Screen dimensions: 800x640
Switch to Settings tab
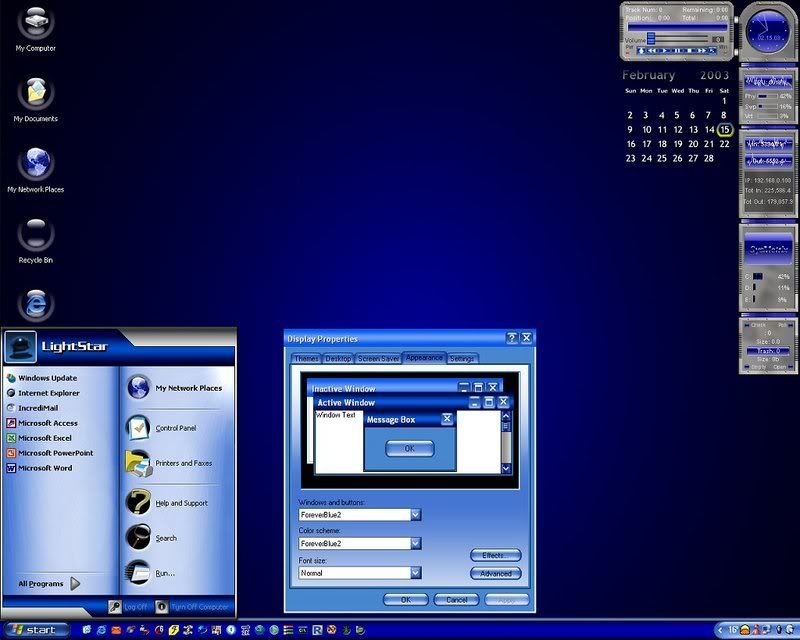click(x=462, y=359)
